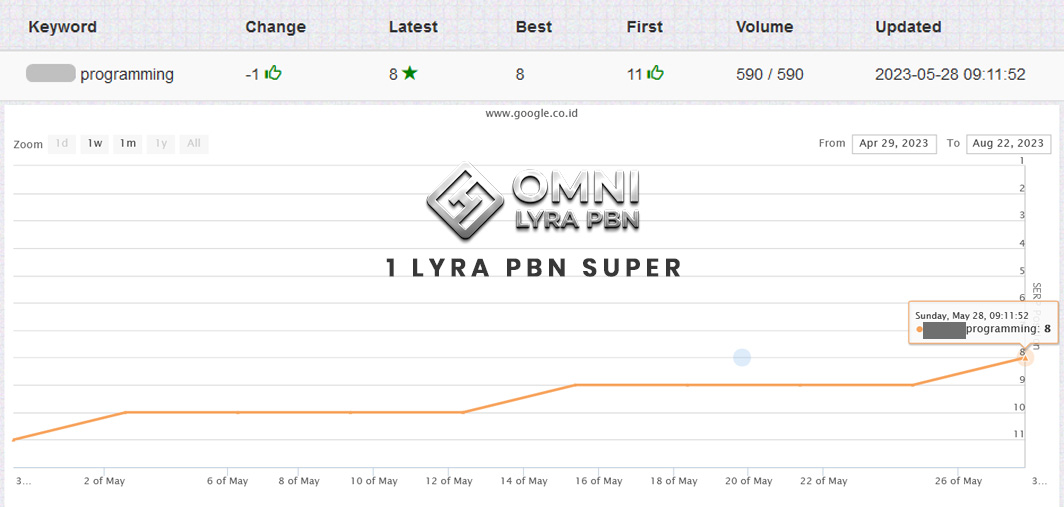Click the thumbs-up icon in Change column
Image resolution: width=1064 pixels, height=507 pixels.
[273, 73]
